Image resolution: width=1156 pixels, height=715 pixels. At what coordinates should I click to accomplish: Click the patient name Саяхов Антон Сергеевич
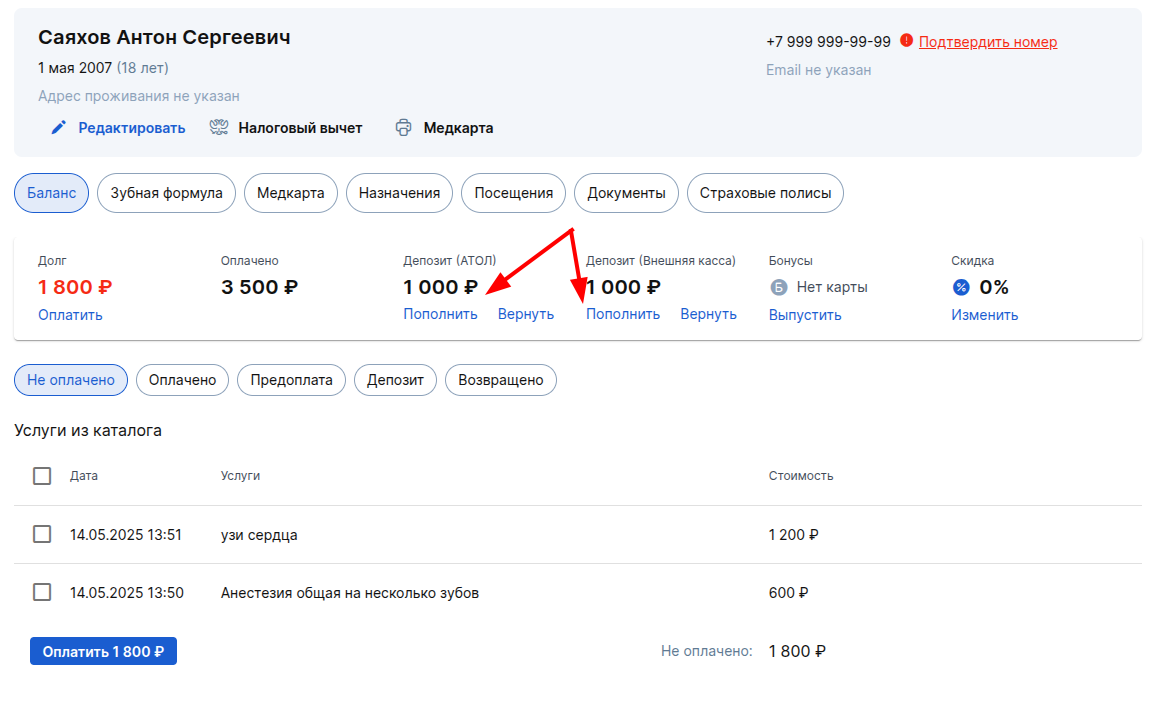[x=164, y=37]
